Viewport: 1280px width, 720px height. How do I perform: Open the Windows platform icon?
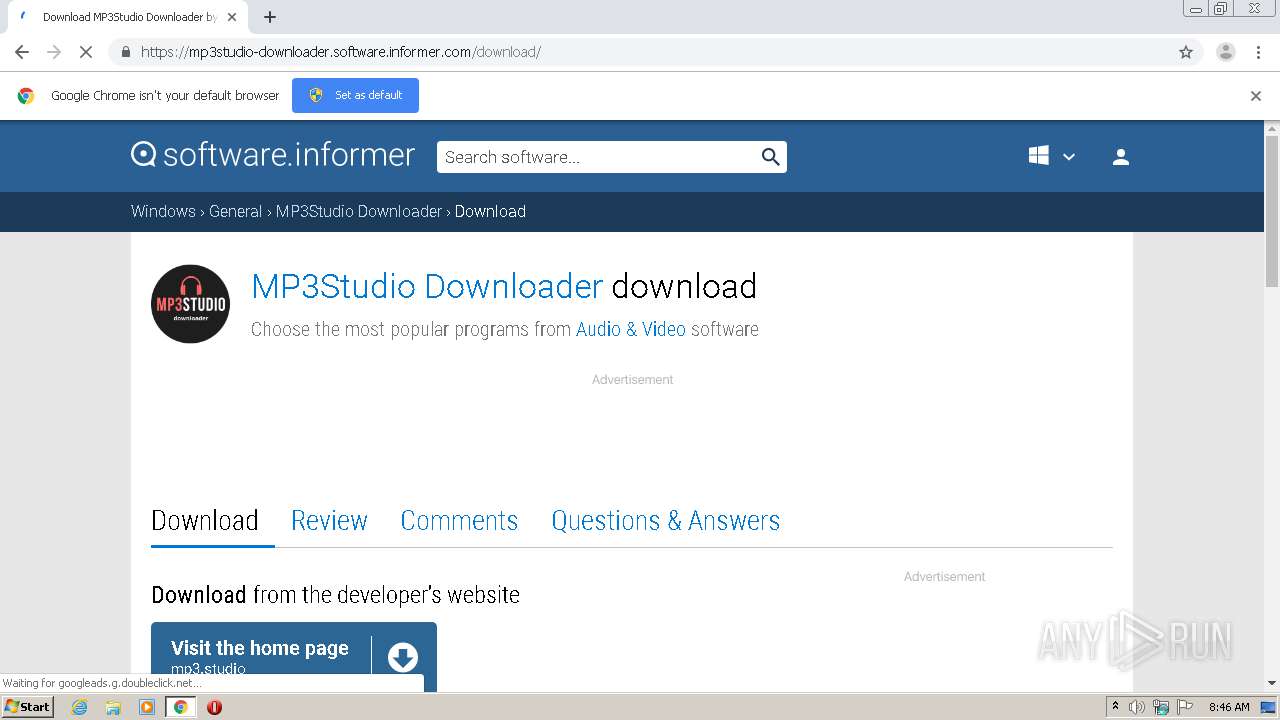coord(1039,156)
